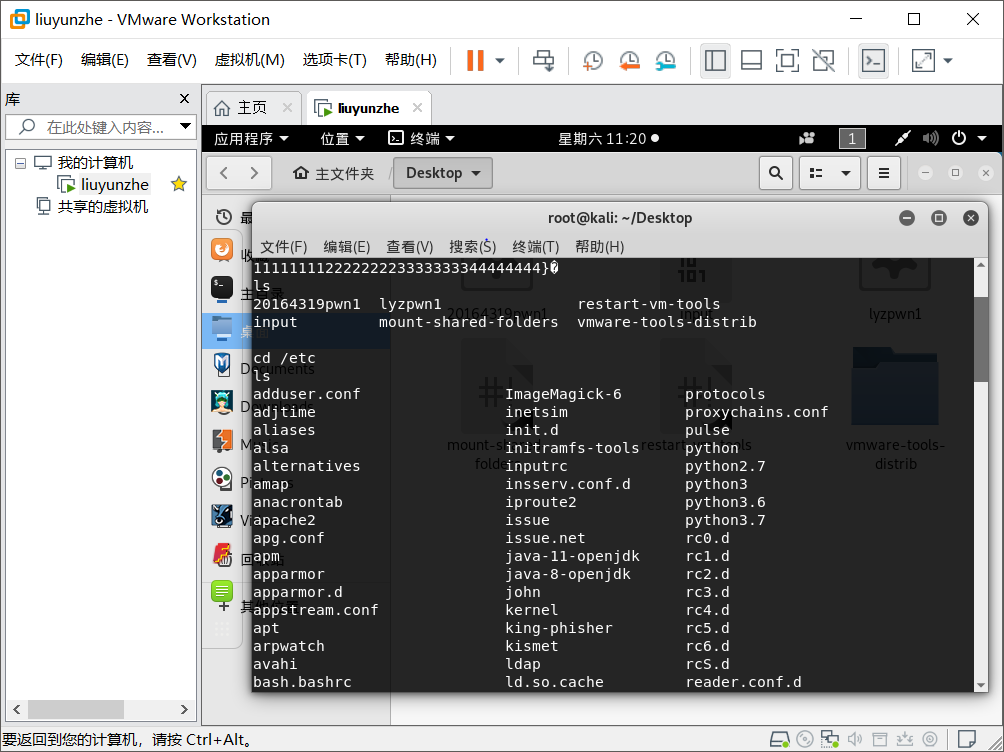Collapse 我的计算机 tree node

click(20, 163)
